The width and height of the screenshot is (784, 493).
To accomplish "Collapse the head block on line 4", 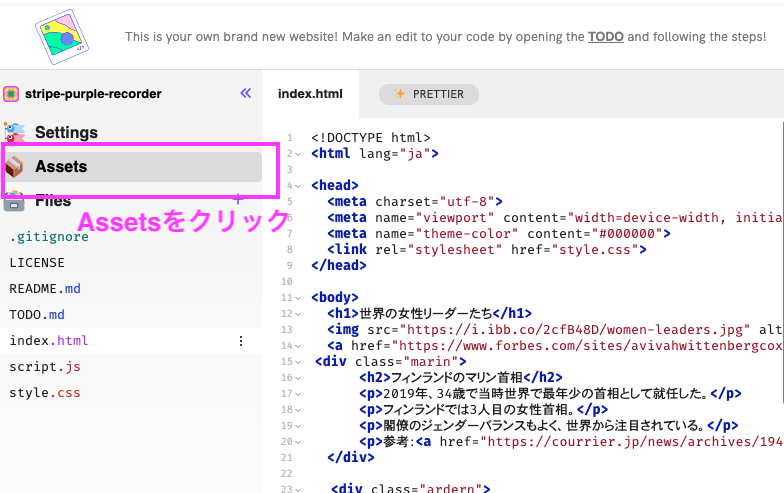I will [298, 186].
